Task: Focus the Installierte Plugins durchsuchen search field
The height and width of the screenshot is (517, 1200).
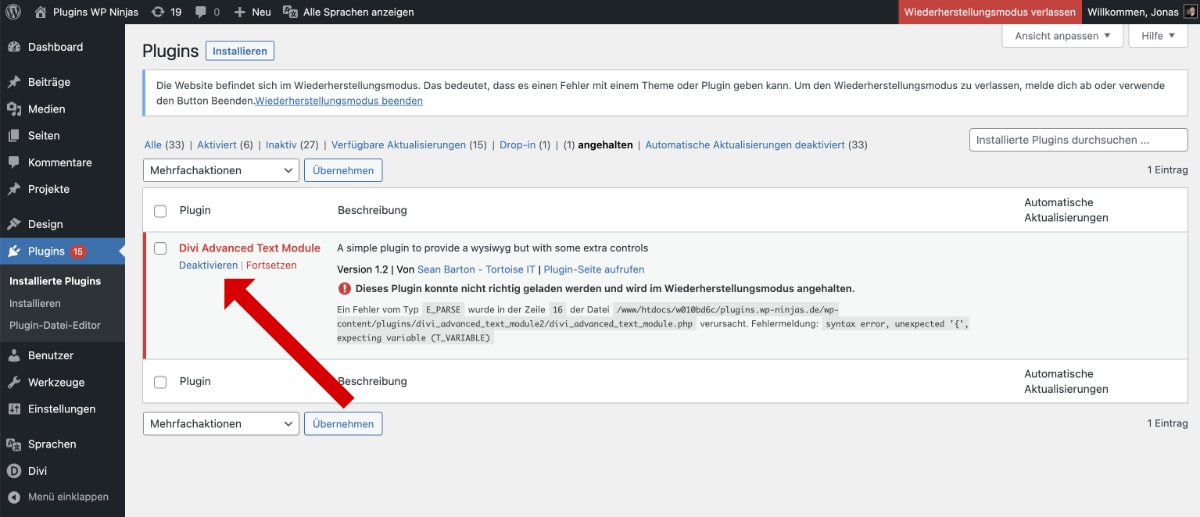Action: pos(1078,140)
